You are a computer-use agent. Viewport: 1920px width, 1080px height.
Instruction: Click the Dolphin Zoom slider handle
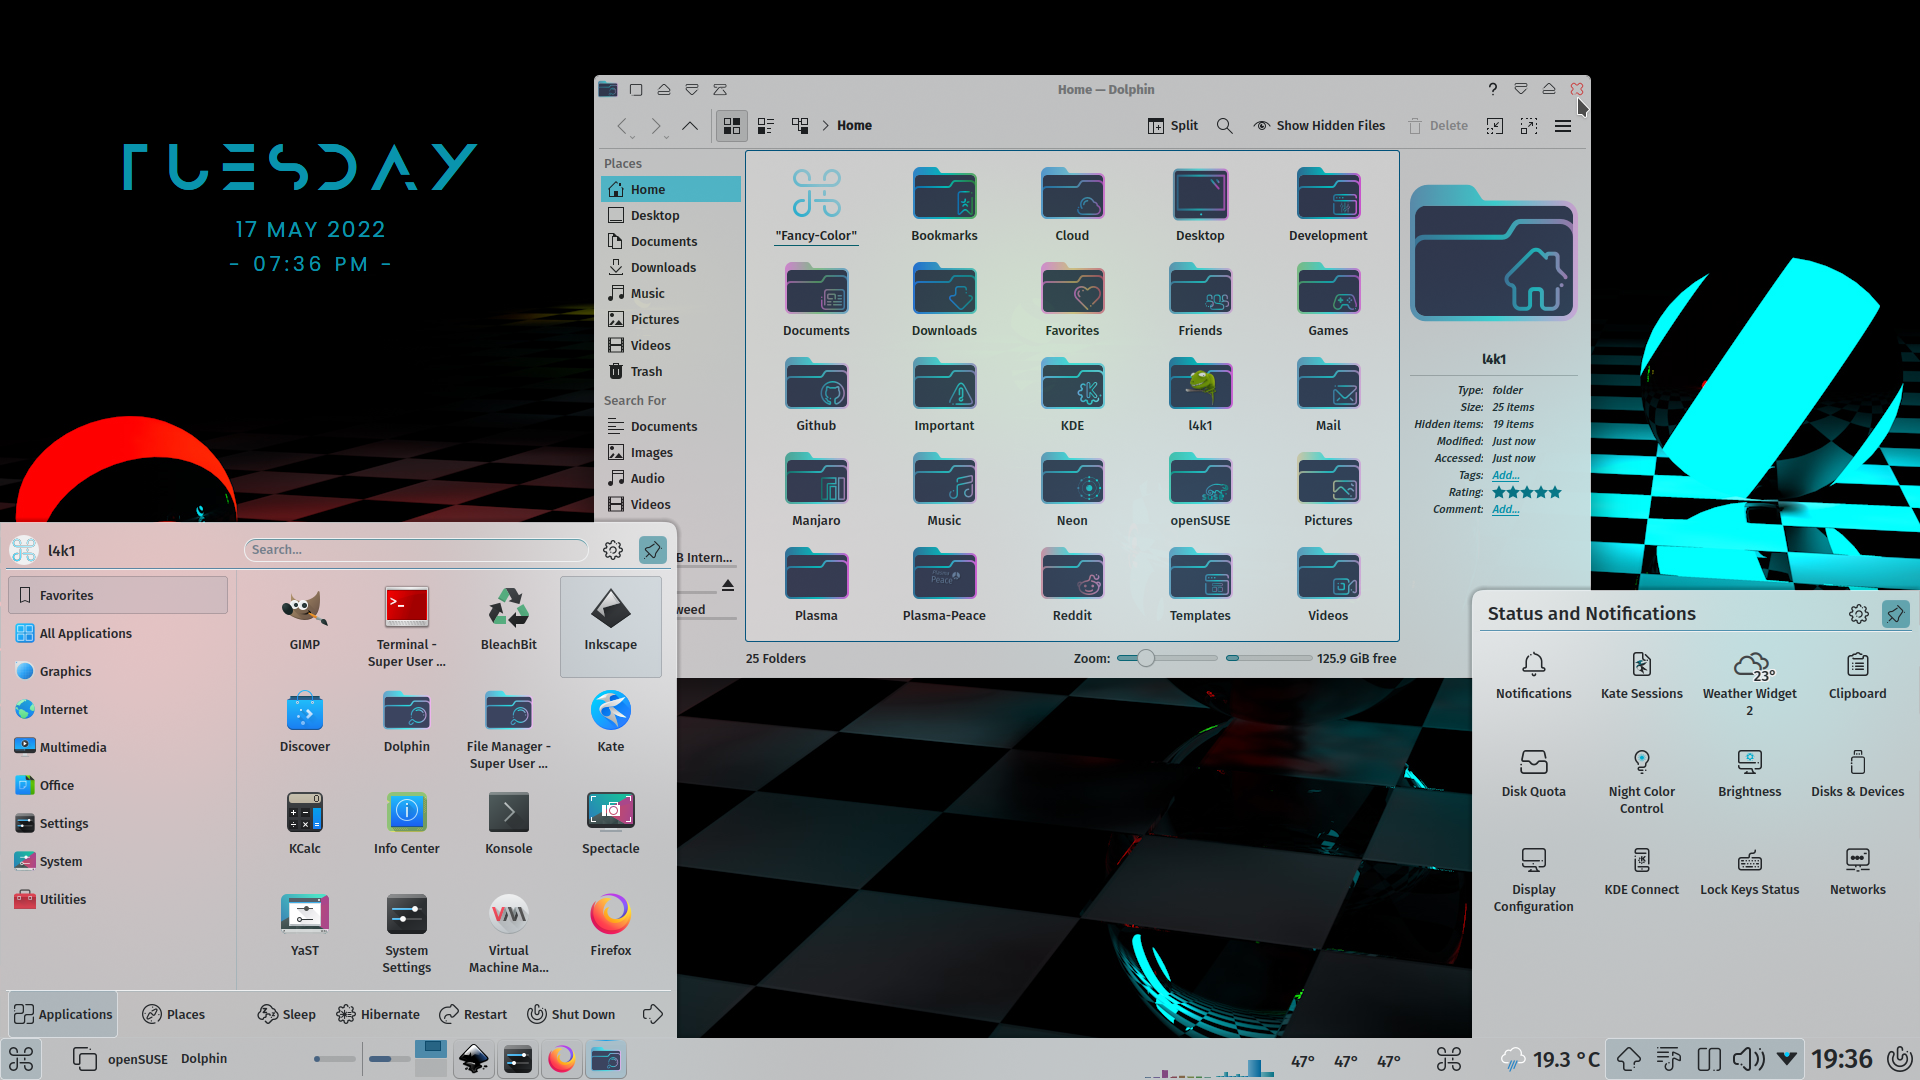[x=1146, y=658]
